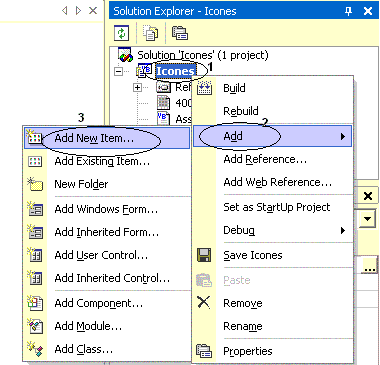Screen dimensions: 380x365
Task: Click the Remove X icon
Action: coord(204,302)
